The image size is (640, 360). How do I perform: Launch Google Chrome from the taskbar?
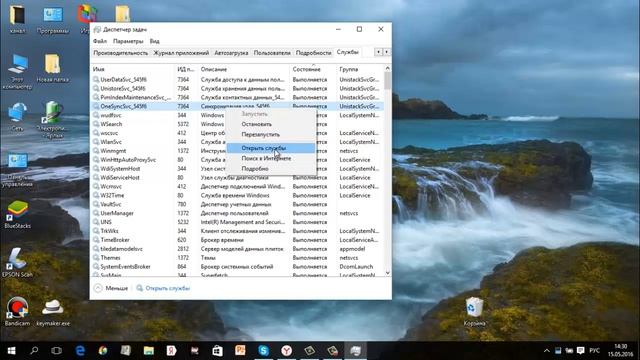pos(103,351)
